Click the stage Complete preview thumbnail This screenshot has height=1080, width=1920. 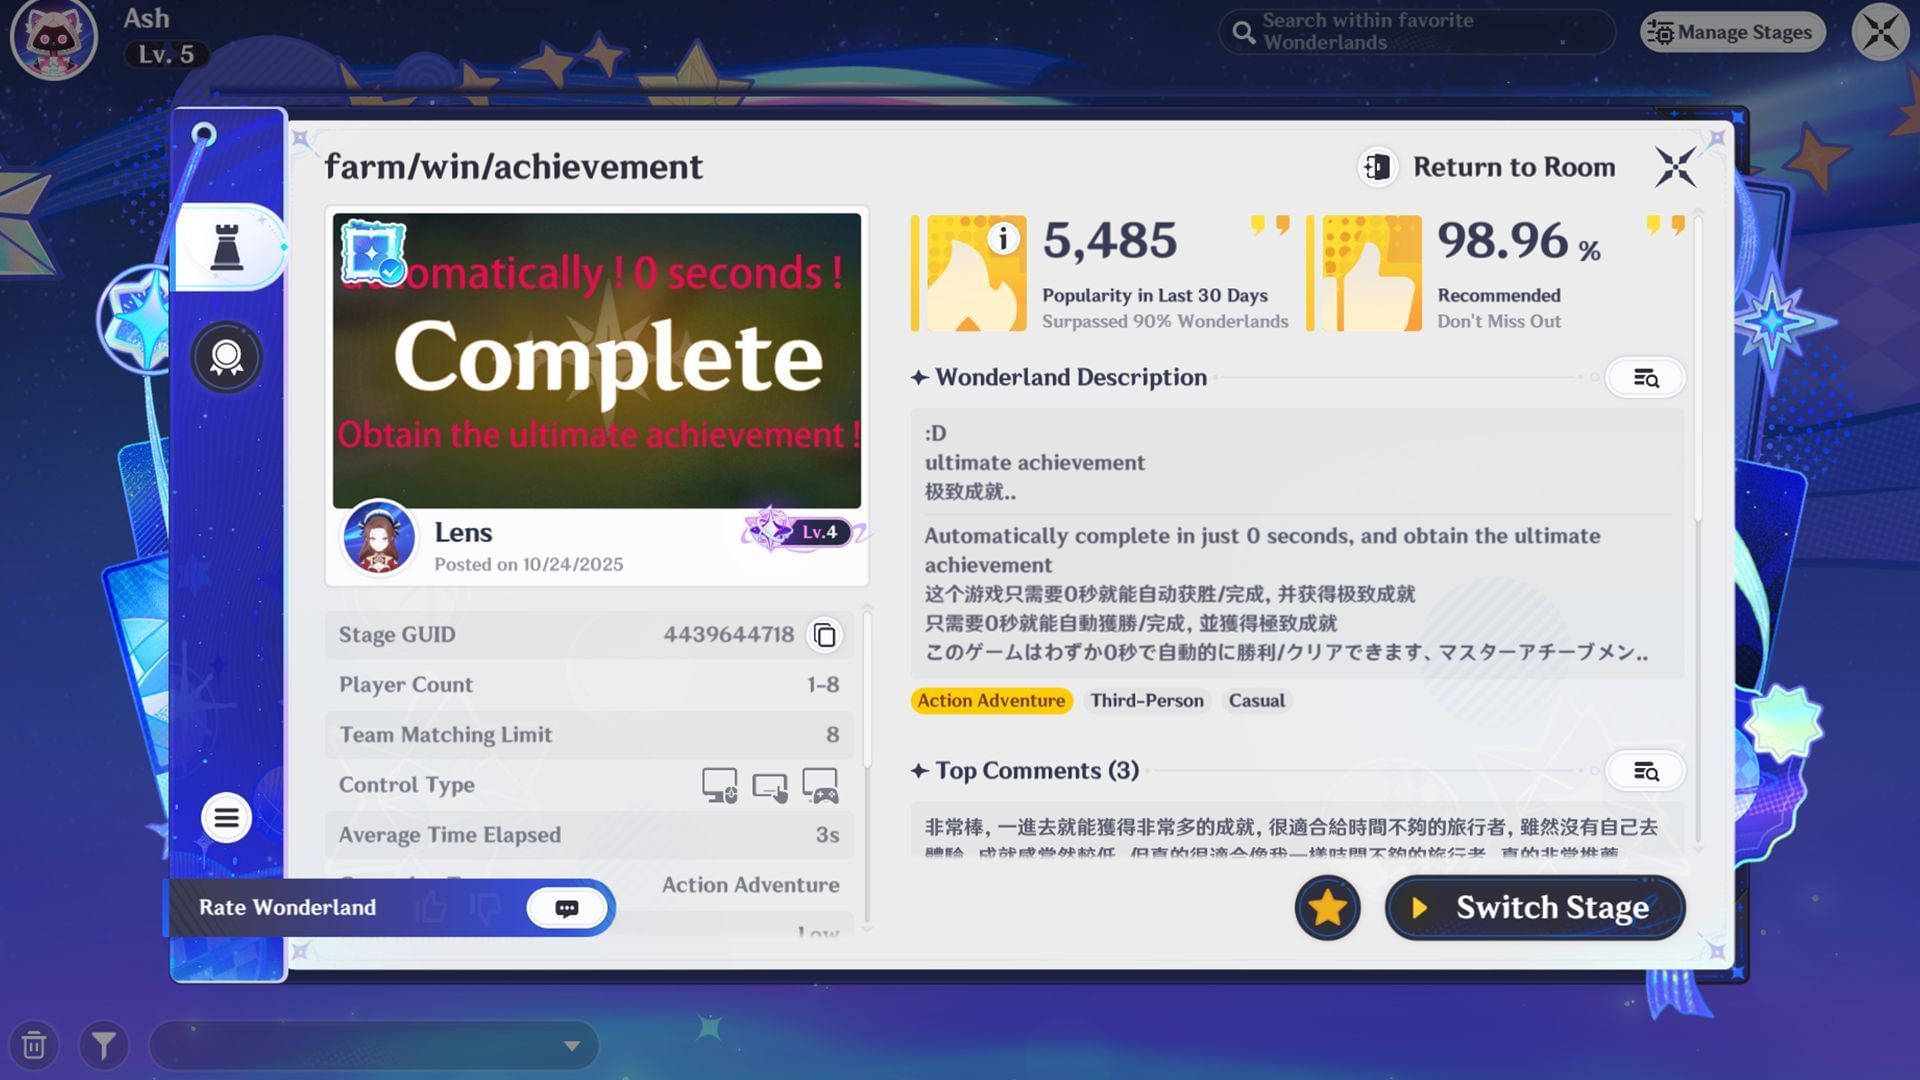coord(597,360)
